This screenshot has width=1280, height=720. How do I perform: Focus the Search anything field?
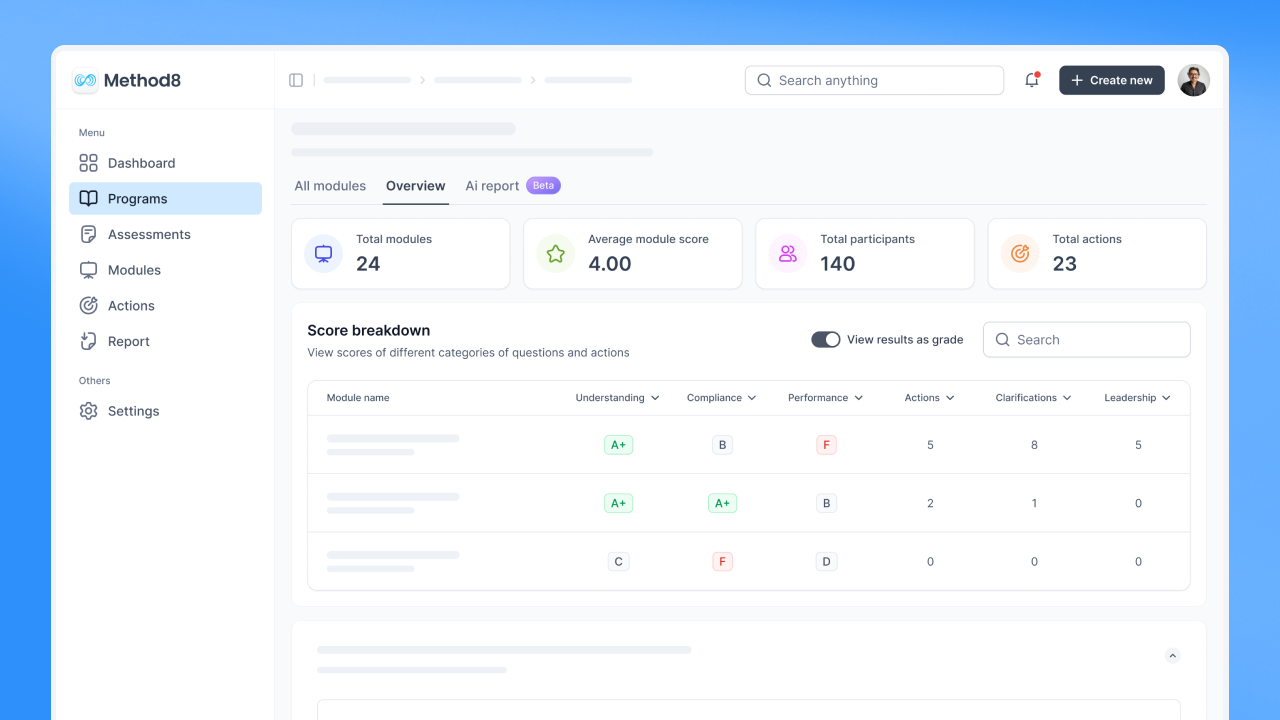click(x=874, y=80)
